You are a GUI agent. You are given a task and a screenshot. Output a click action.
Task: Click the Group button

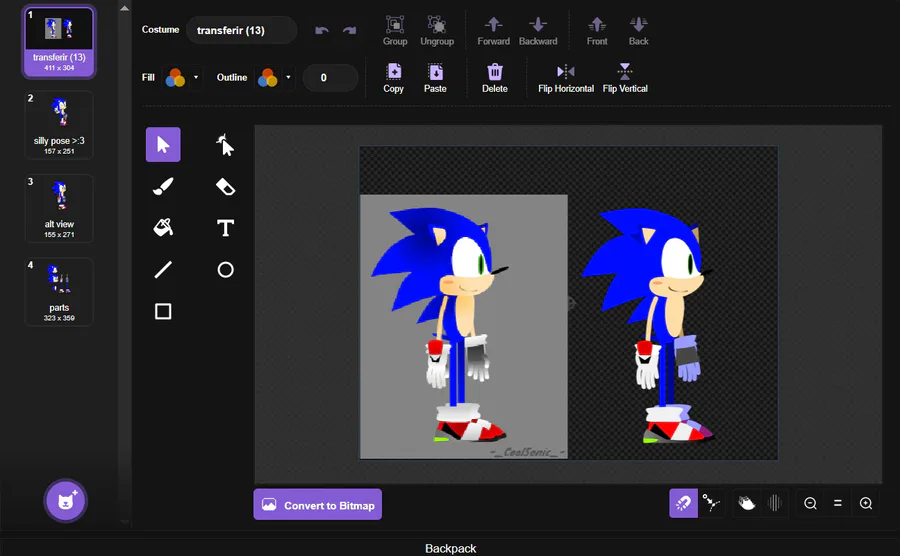pyautogui.click(x=395, y=30)
